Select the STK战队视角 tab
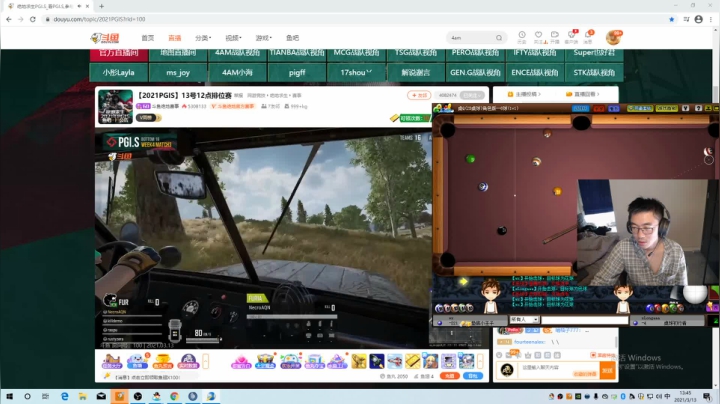Image resolution: width=720 pixels, height=404 pixels. coord(594,73)
